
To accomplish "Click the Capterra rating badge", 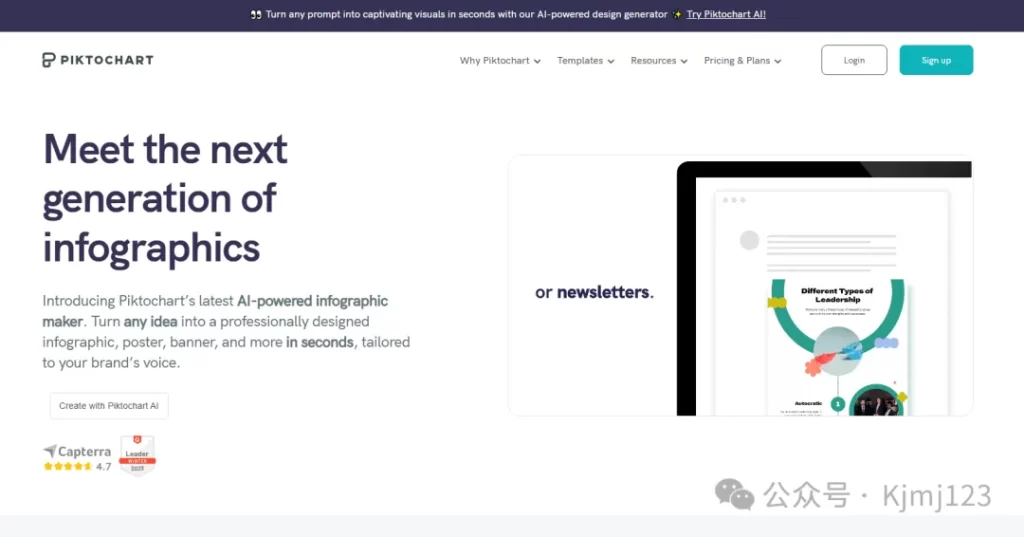I will [77, 457].
